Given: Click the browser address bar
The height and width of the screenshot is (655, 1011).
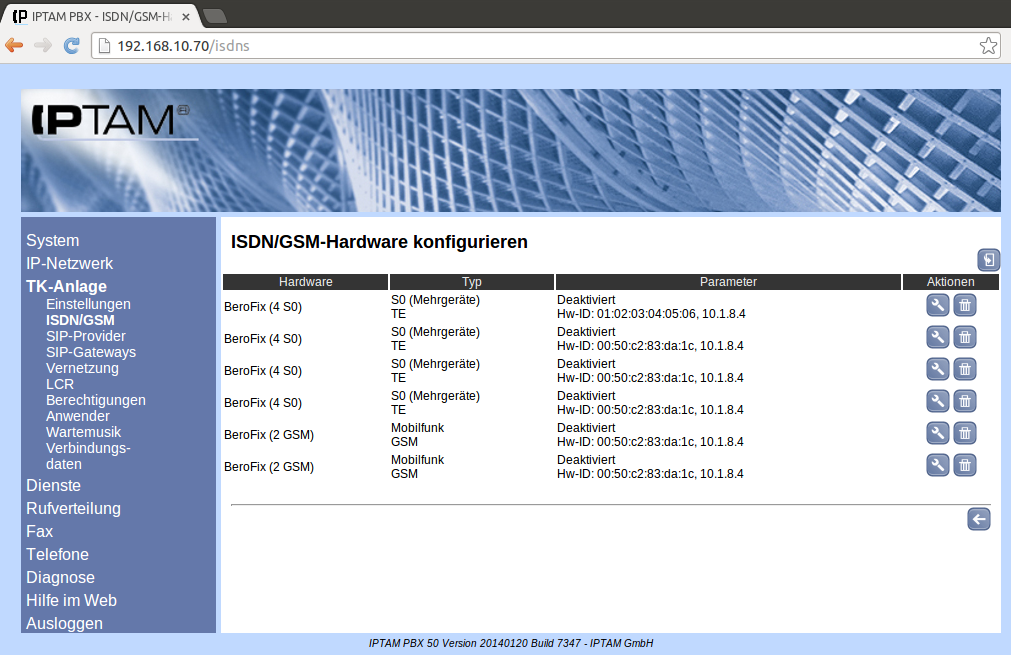Looking at the screenshot, I should pos(540,45).
